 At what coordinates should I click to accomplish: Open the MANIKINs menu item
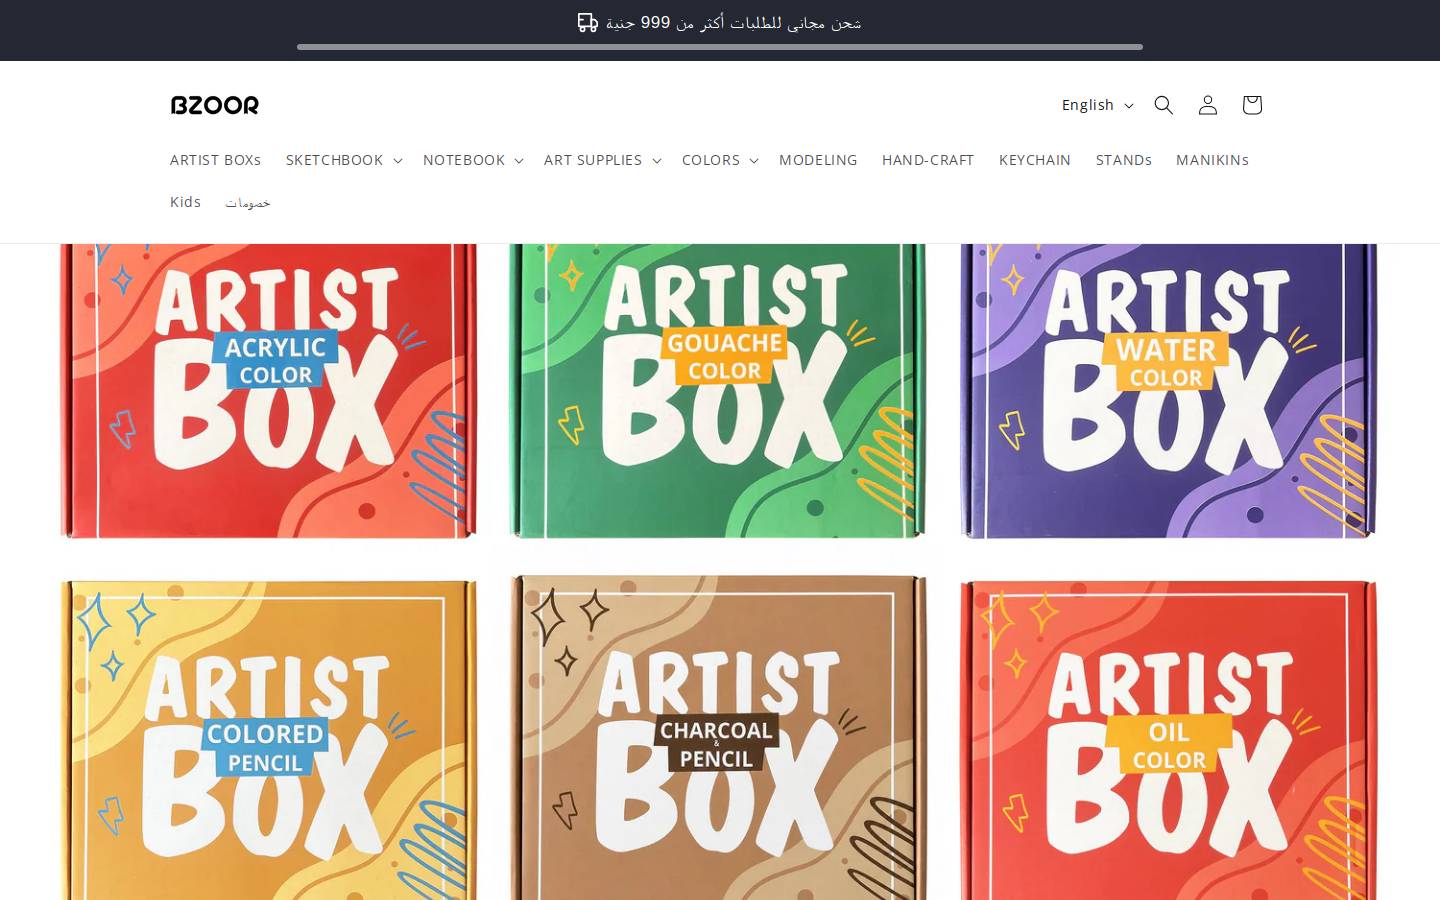click(x=1212, y=160)
